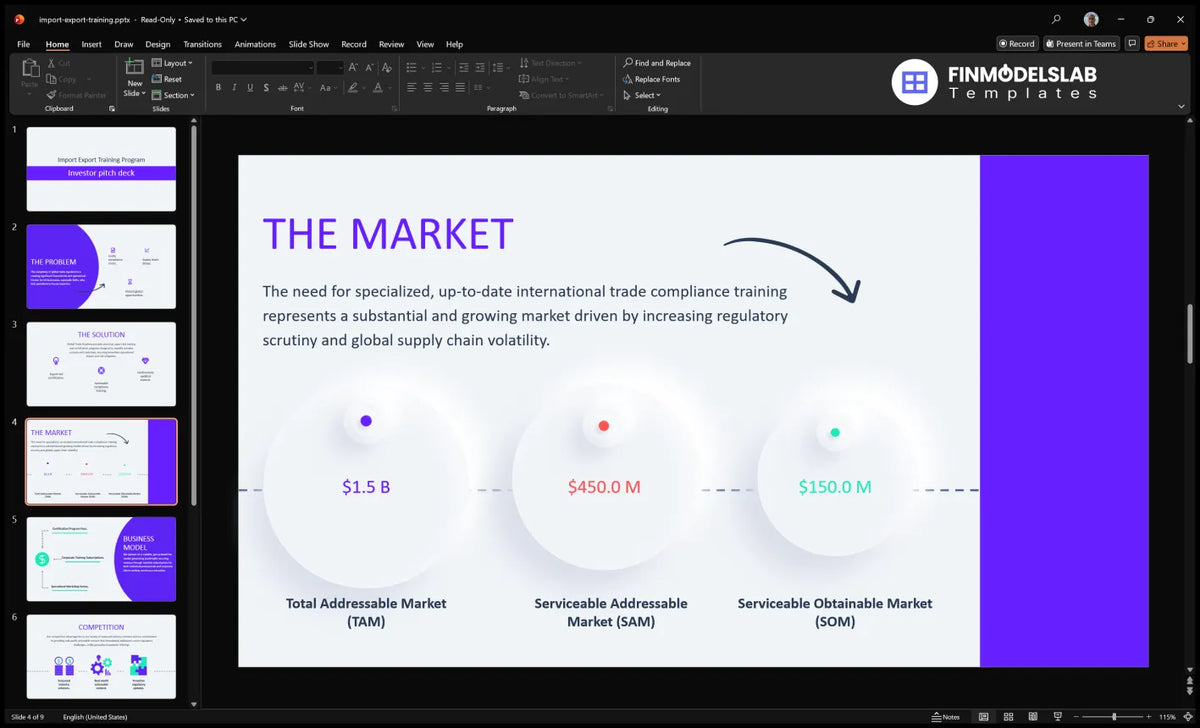Select slide 6 Competition thumbnail
1200x728 pixels.
[x=101, y=656]
